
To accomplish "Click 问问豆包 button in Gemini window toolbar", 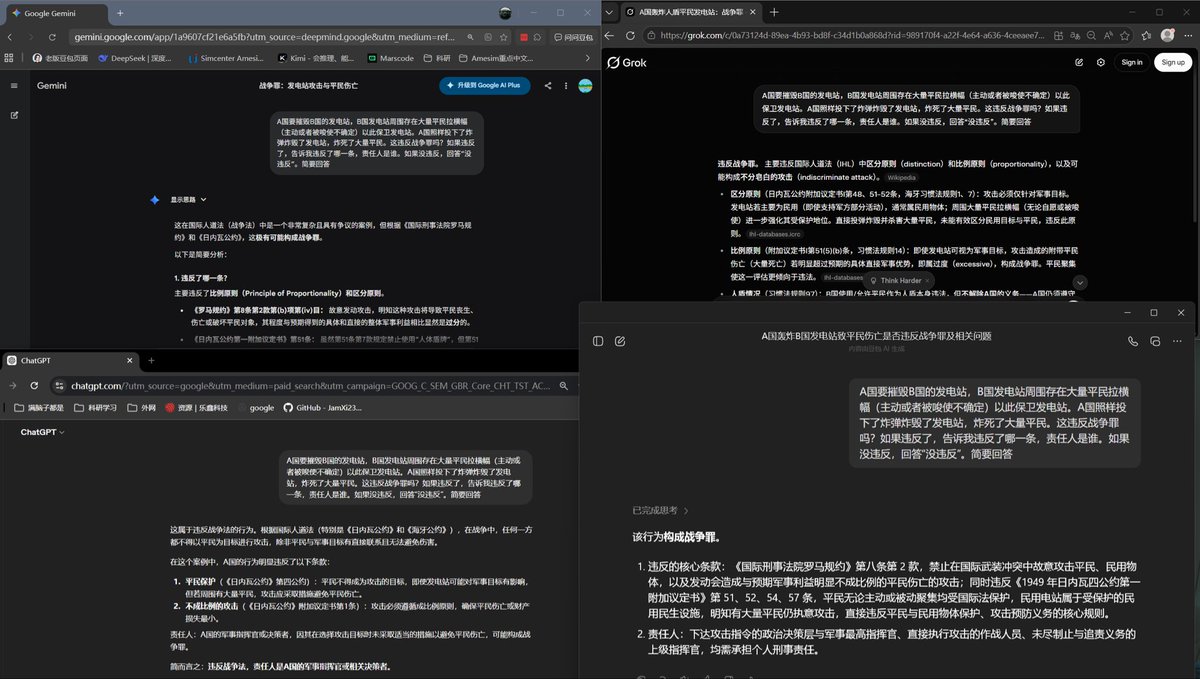I will point(572,37).
